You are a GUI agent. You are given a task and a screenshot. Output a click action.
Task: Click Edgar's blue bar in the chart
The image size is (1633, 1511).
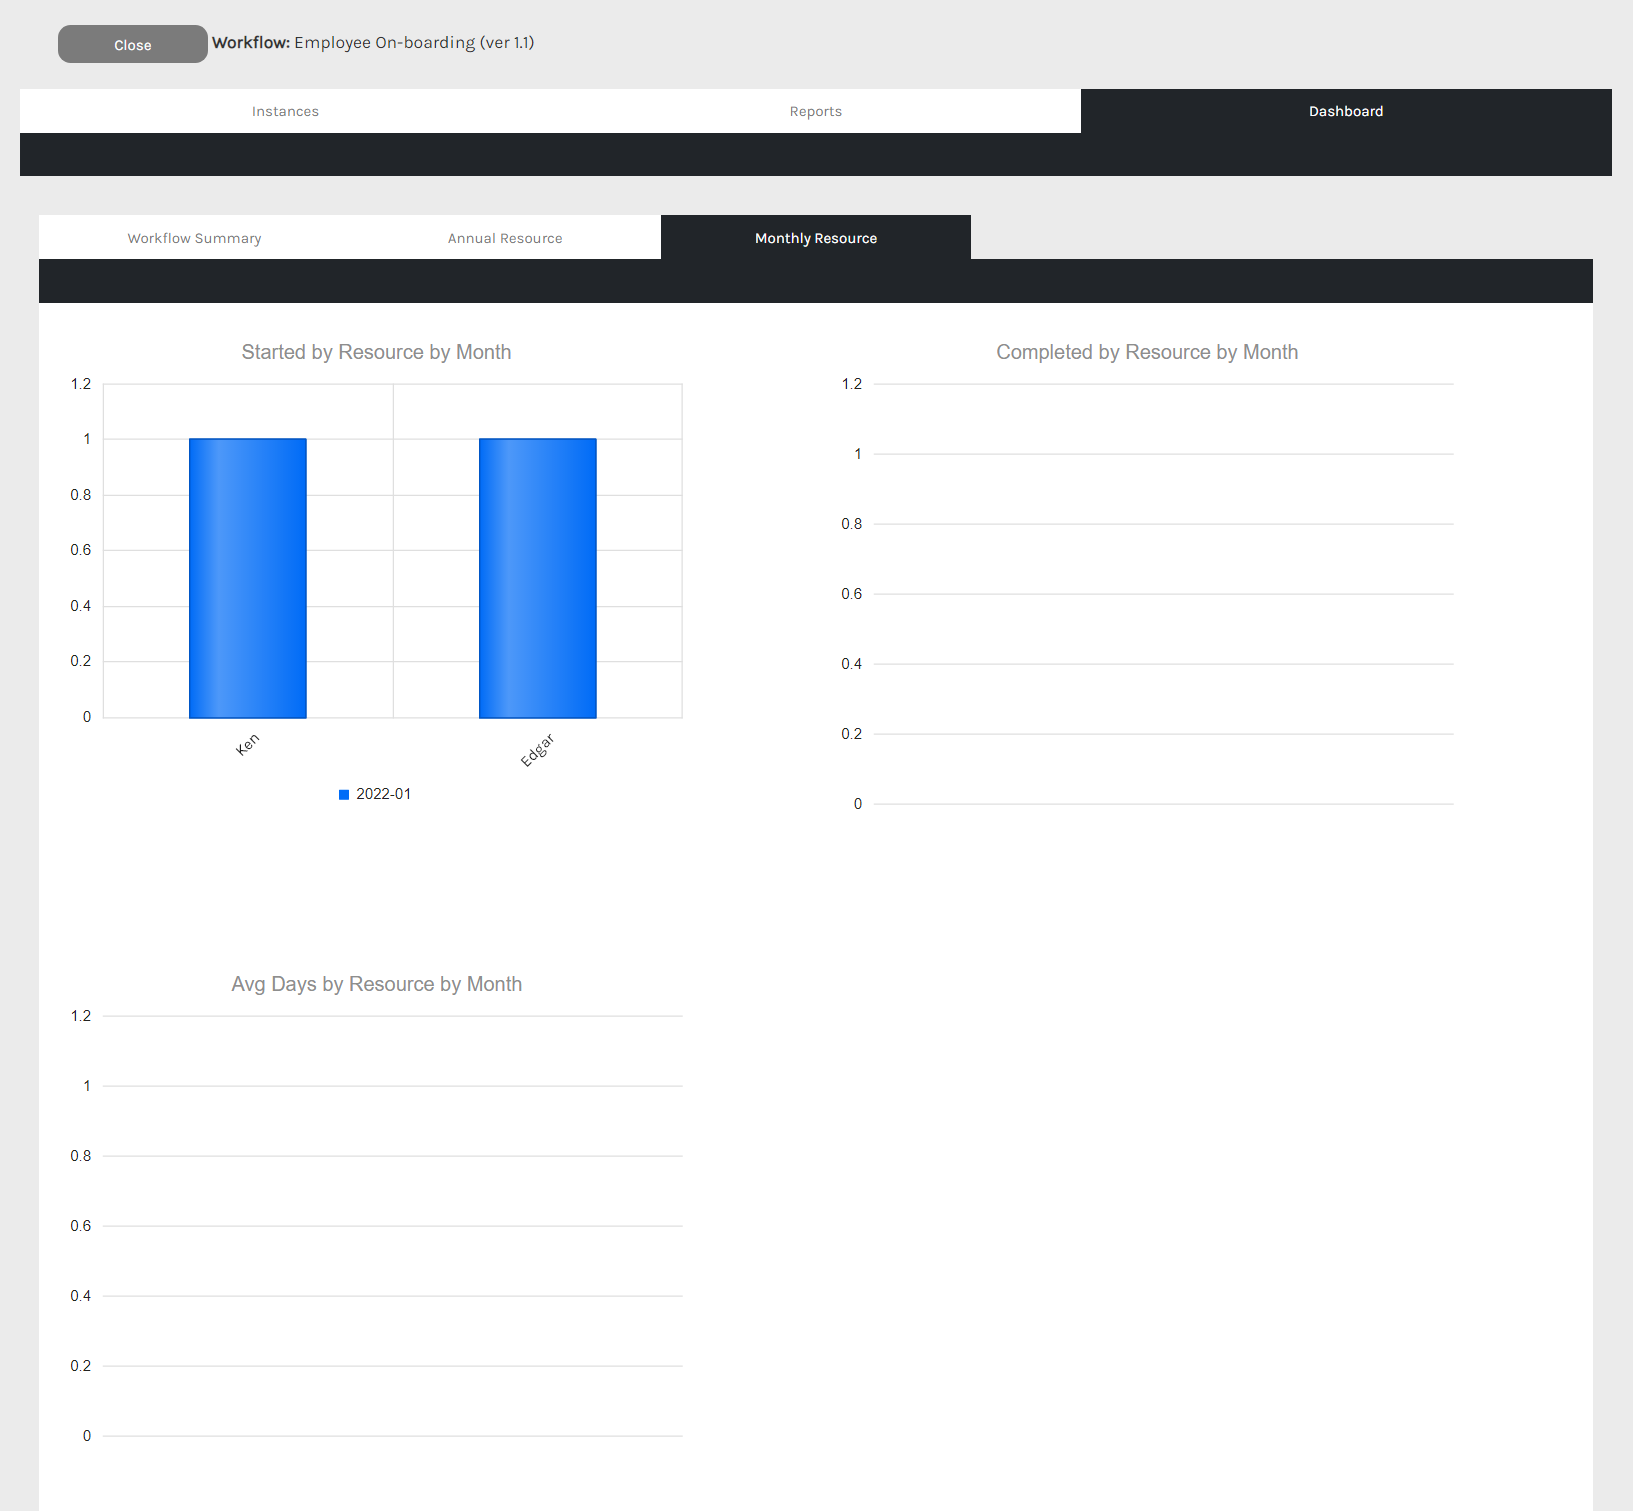(x=538, y=578)
